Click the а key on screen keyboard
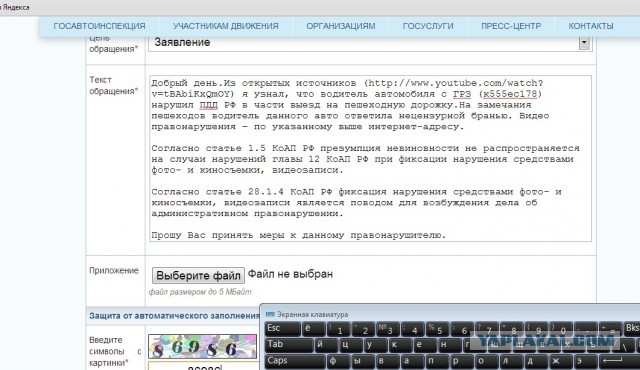Screen dimensions: 640x370 click(412, 361)
